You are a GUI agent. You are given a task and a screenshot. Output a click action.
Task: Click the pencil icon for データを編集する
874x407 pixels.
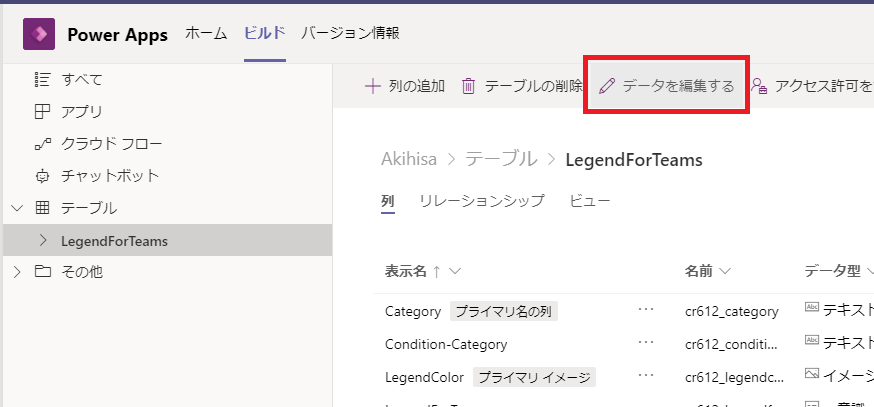tap(607, 86)
